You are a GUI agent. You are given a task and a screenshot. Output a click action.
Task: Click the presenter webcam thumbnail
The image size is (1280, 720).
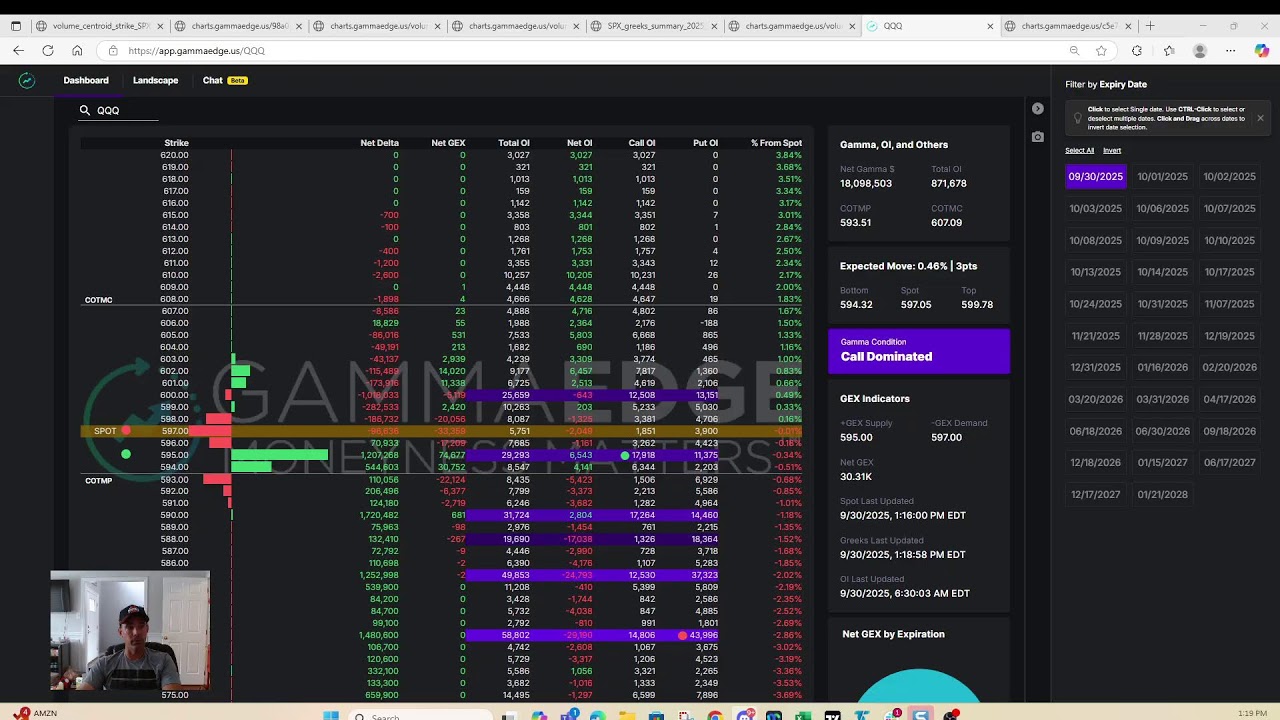click(x=130, y=631)
